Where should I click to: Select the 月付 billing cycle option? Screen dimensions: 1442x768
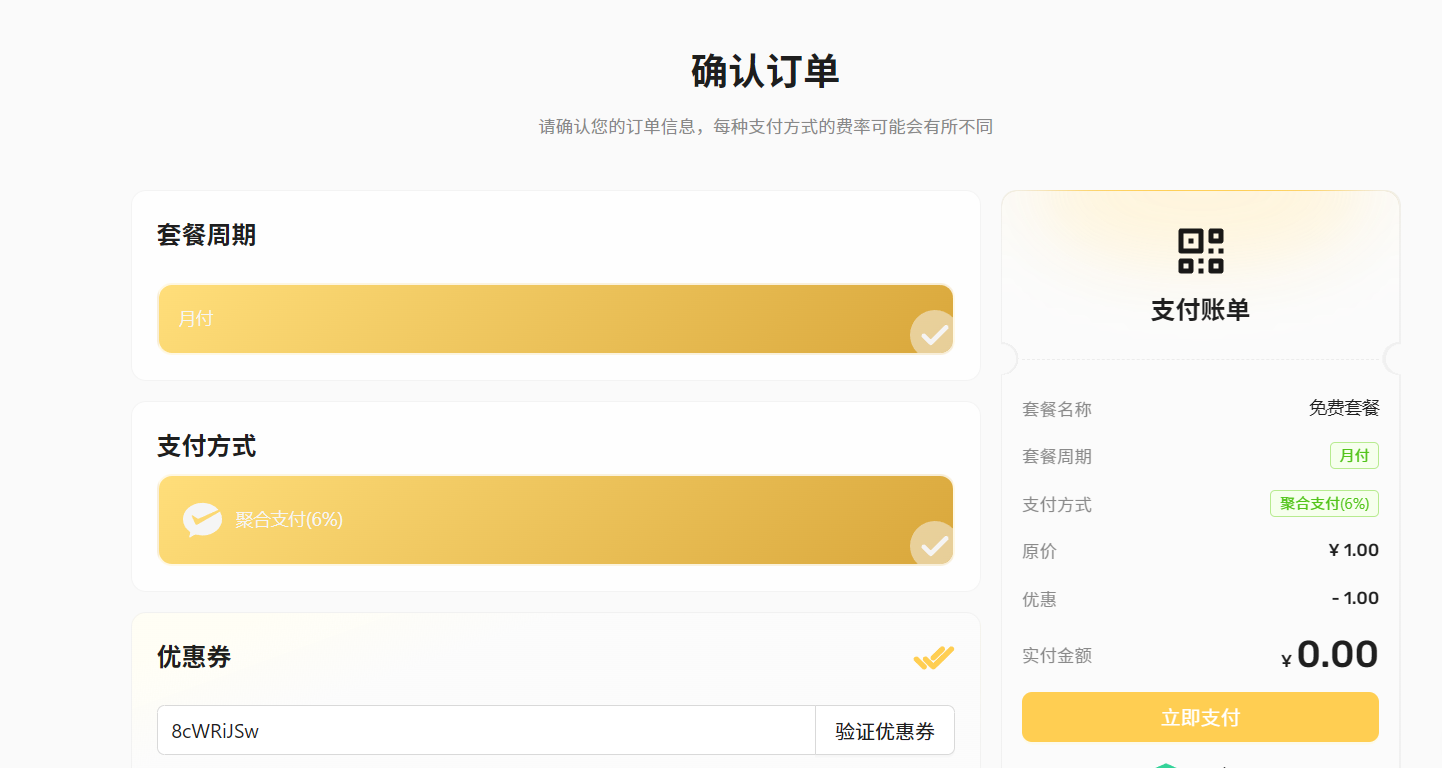[x=555, y=319]
